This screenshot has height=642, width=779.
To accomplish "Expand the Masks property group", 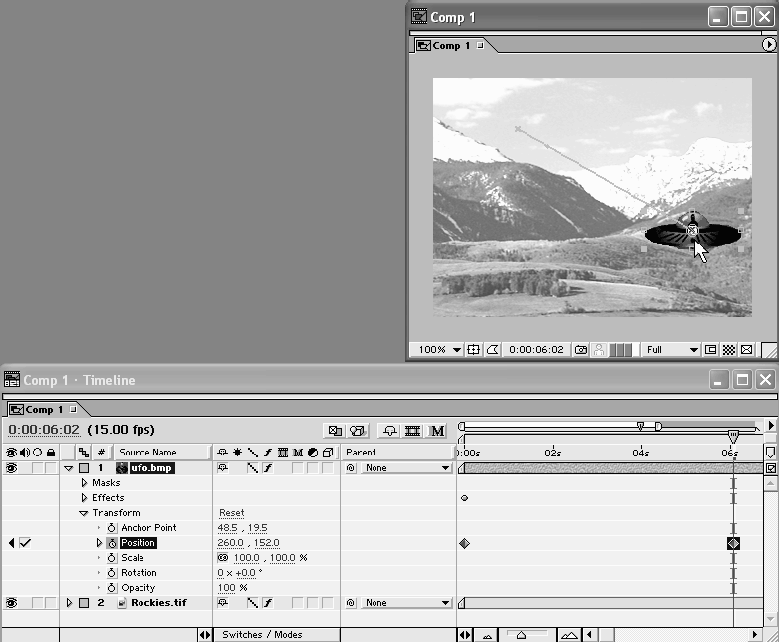I will 84,483.
